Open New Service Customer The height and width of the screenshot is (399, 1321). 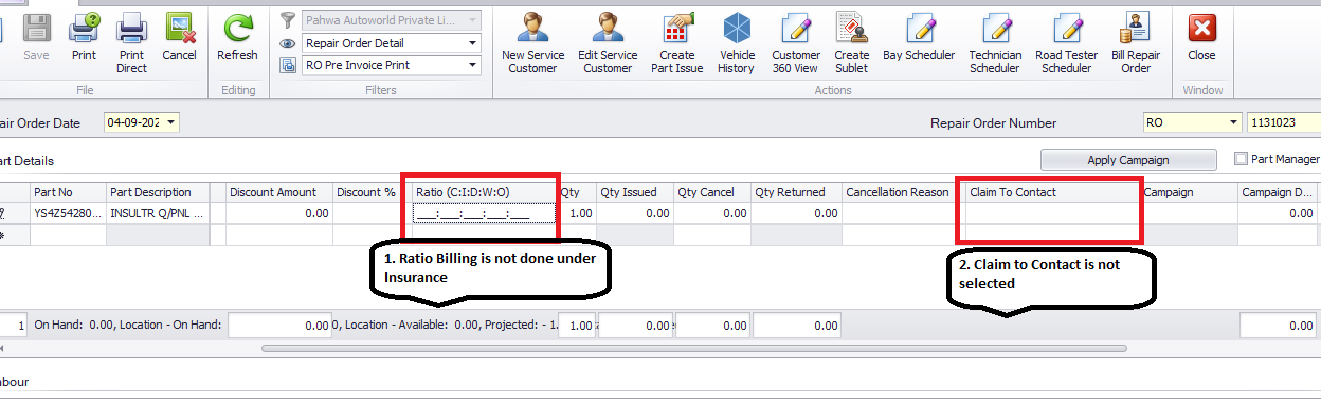coord(533,43)
